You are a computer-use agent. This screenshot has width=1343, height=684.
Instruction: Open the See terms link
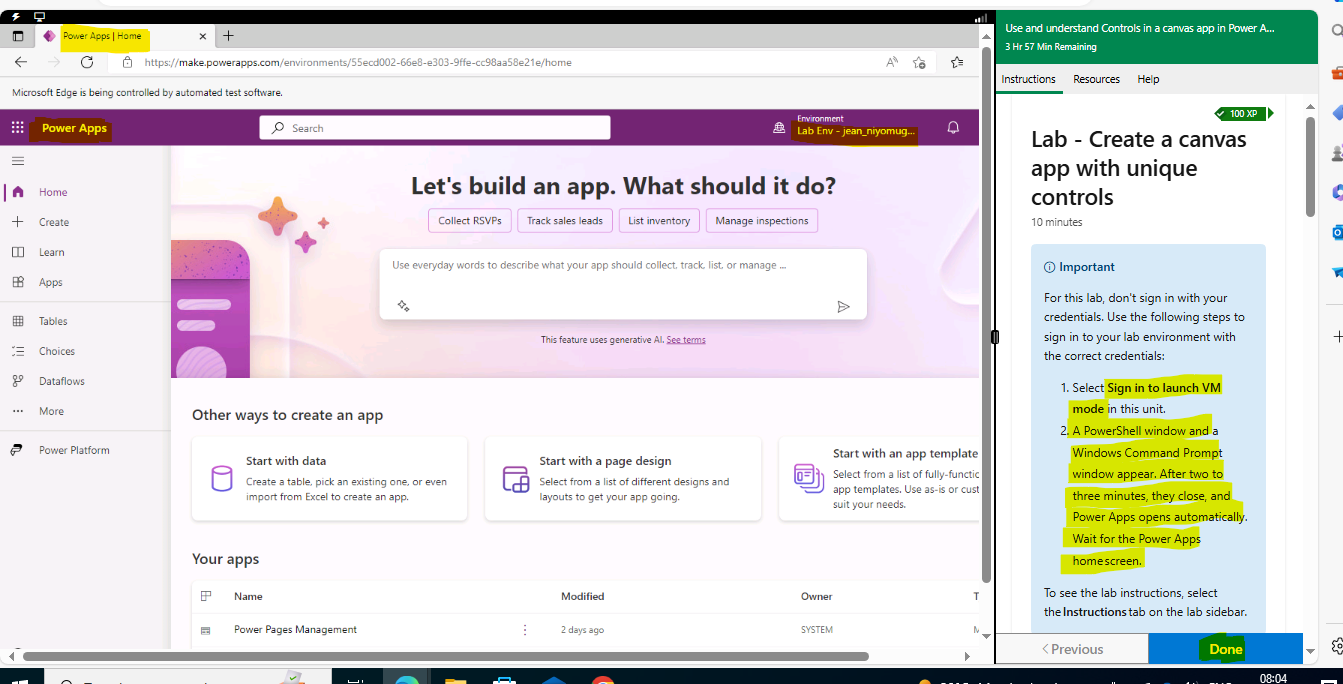click(686, 340)
